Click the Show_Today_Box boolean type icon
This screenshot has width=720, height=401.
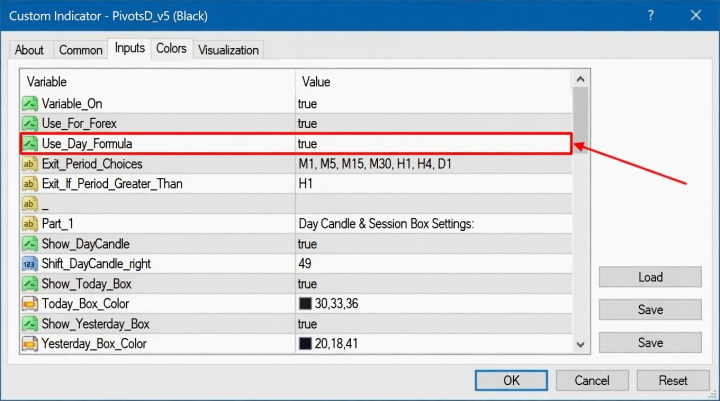pyautogui.click(x=30, y=284)
